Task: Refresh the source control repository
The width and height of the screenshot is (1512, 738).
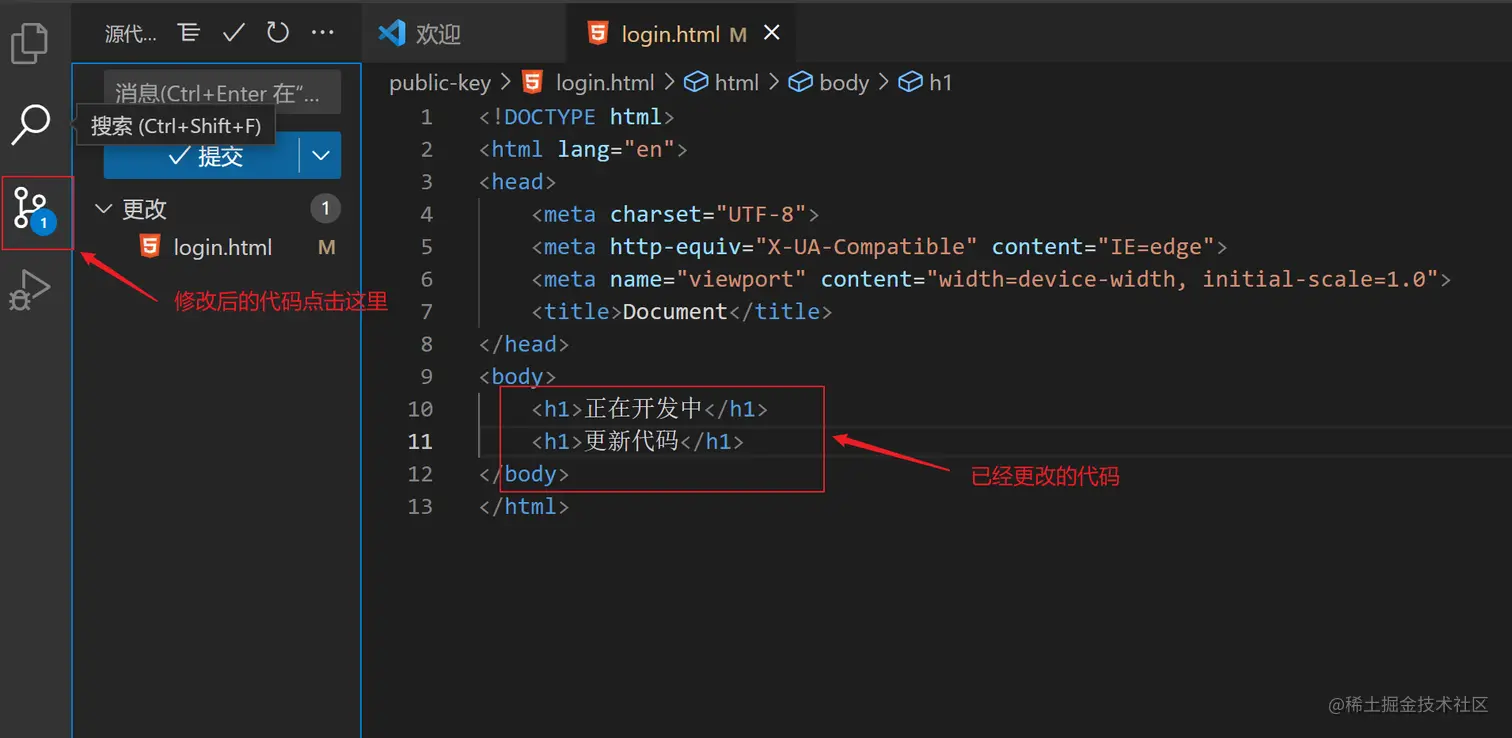Action: coord(277,31)
